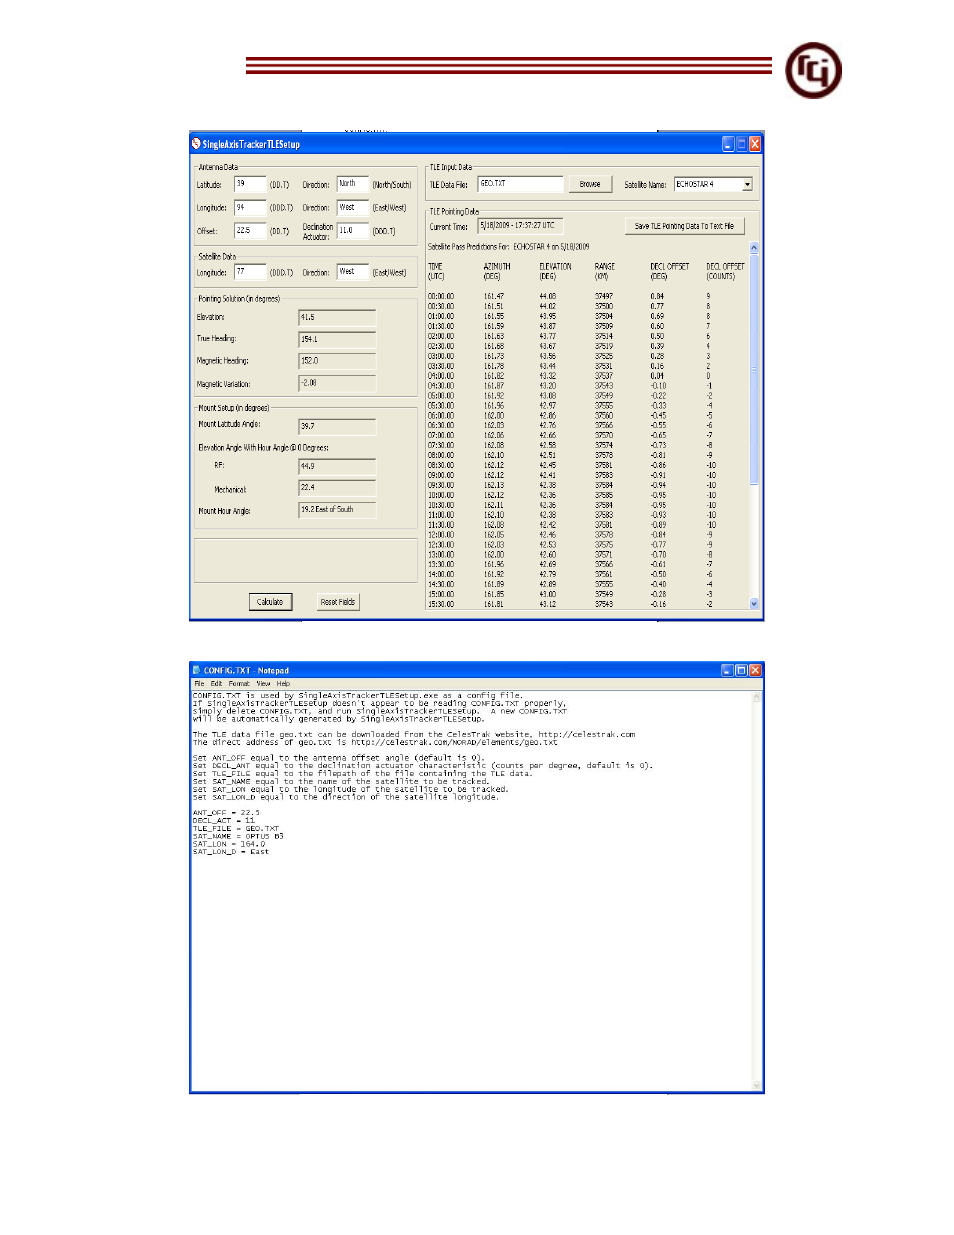
Task: Click the RANGE (KM) column header
Action: tap(605, 271)
